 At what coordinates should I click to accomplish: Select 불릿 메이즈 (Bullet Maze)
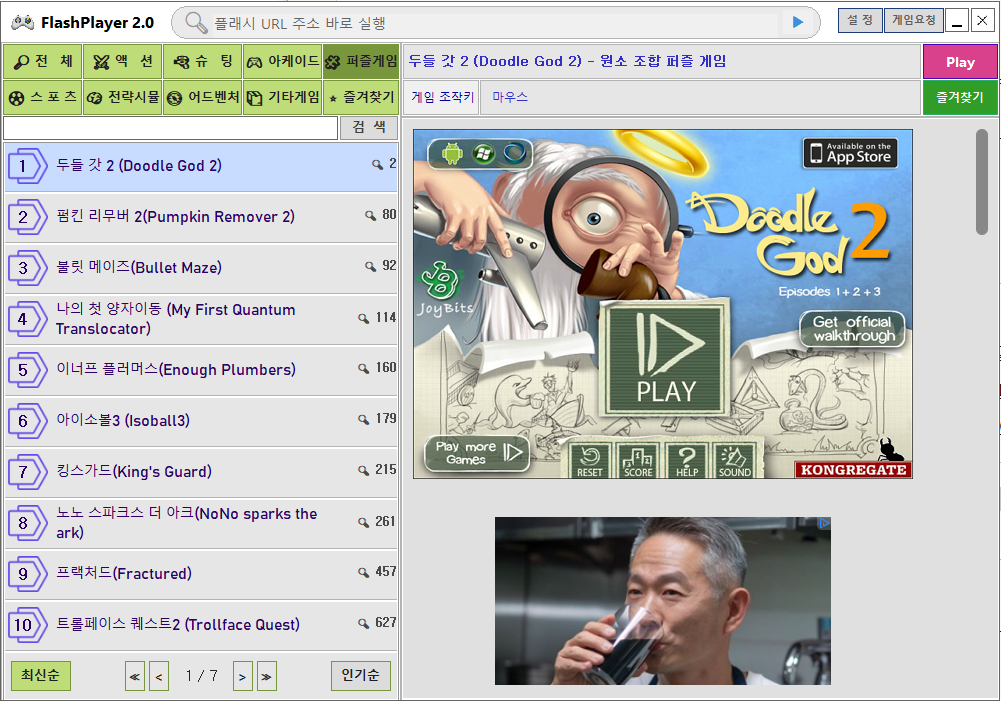click(201, 268)
